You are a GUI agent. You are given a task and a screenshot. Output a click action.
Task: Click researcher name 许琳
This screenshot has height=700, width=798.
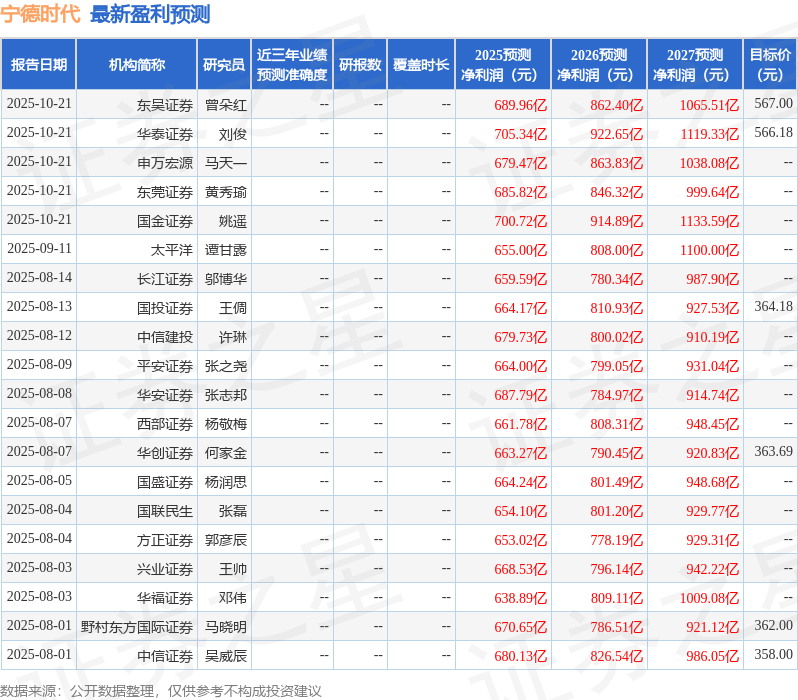233,338
